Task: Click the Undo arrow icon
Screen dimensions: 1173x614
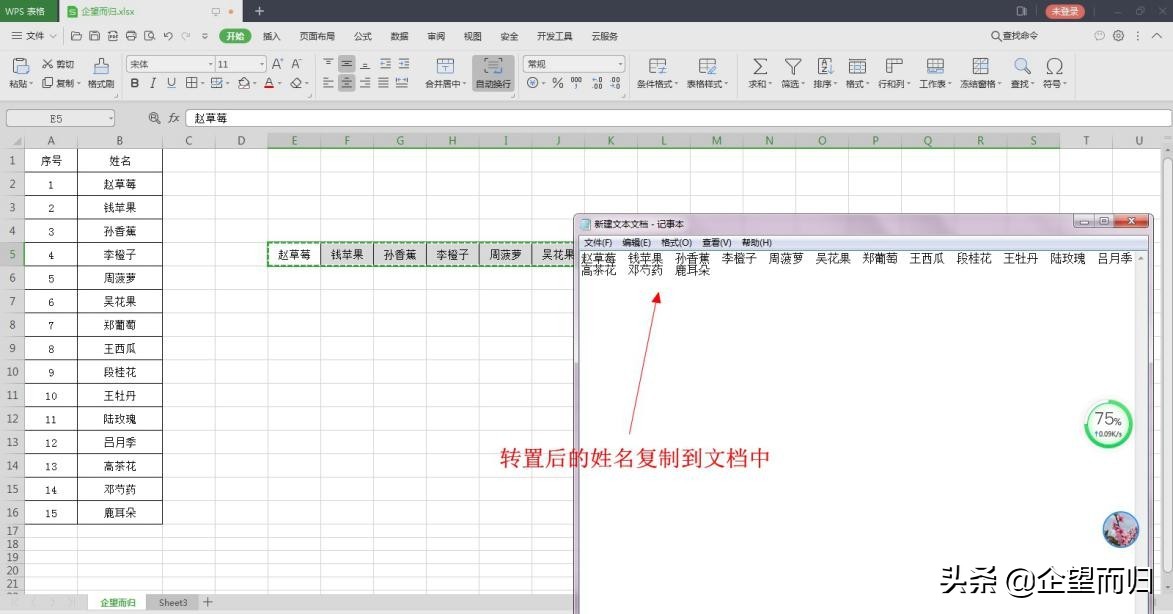Action: (168, 36)
